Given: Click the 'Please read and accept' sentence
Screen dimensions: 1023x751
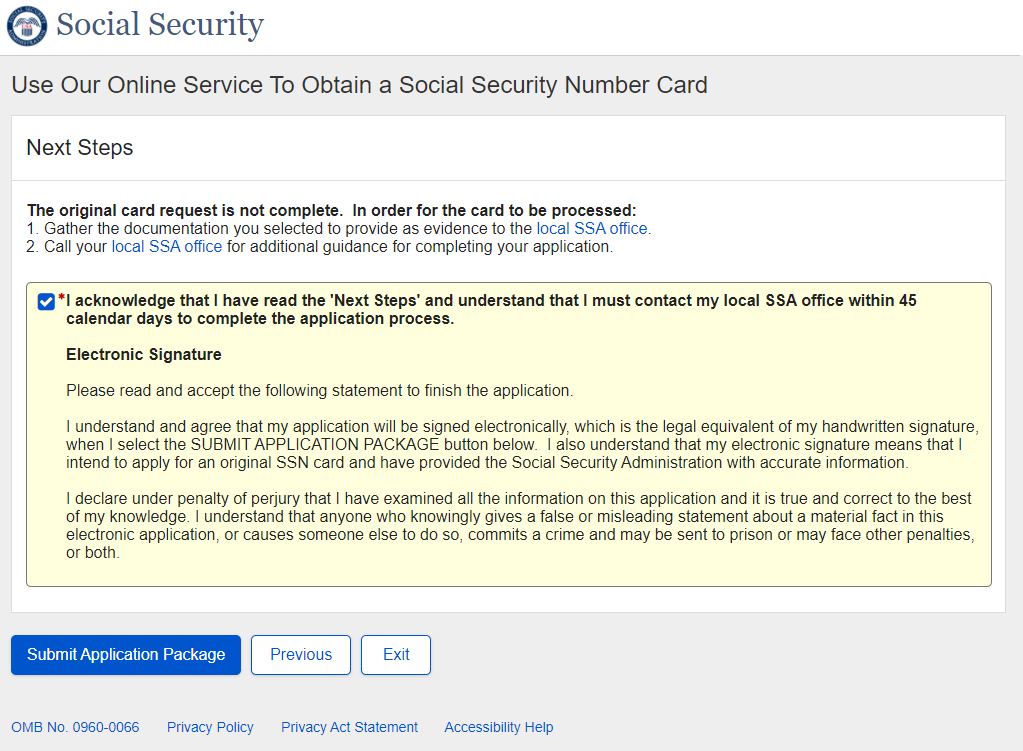Looking at the screenshot, I should click(x=319, y=390).
